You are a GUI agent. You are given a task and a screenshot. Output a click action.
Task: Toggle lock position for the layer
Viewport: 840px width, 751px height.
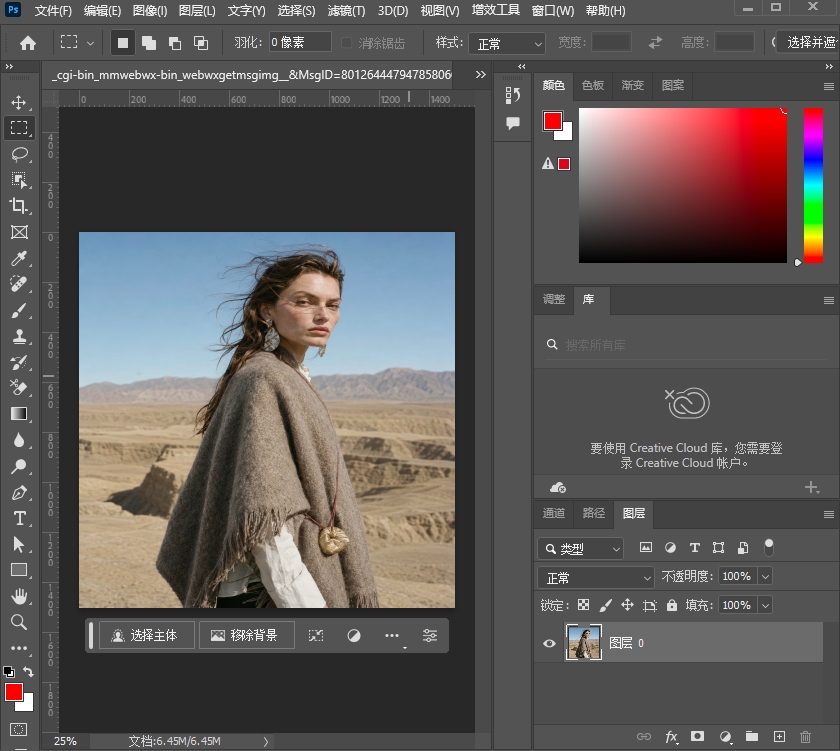pos(627,605)
